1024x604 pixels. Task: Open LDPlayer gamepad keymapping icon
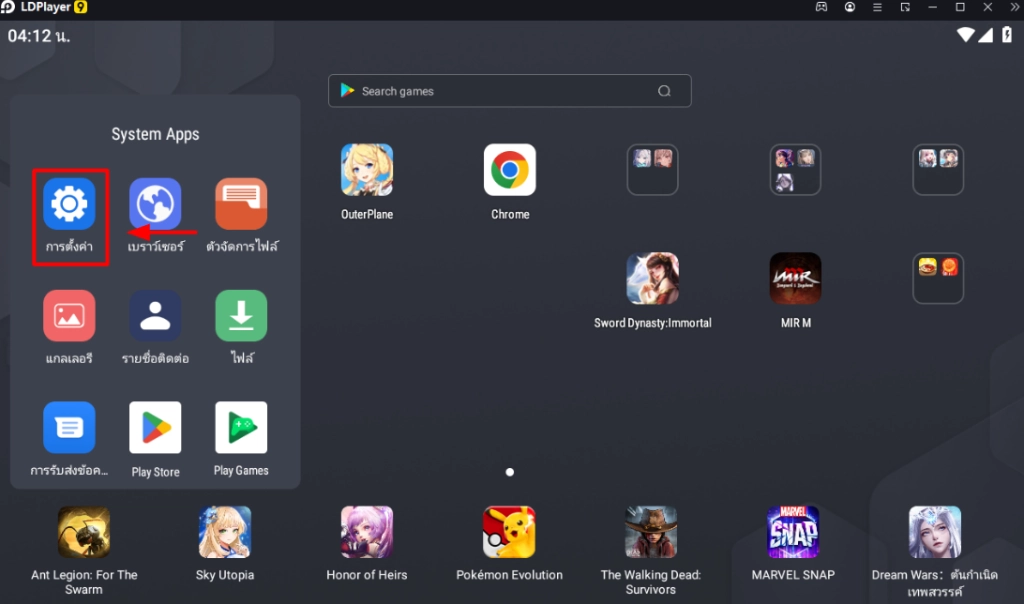[821, 7]
